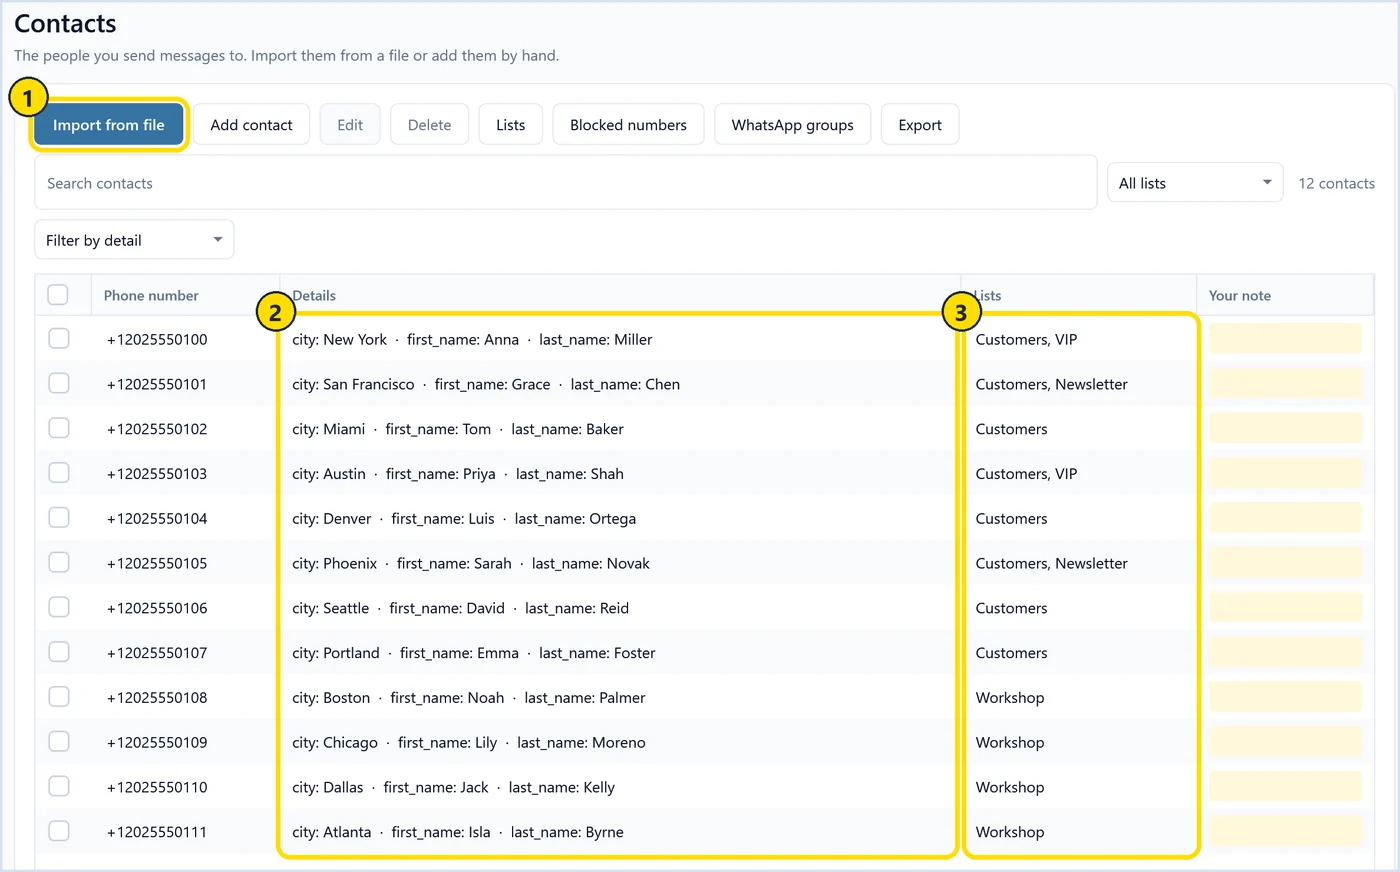Select the checkbox for +12025550100

[x=59, y=339]
